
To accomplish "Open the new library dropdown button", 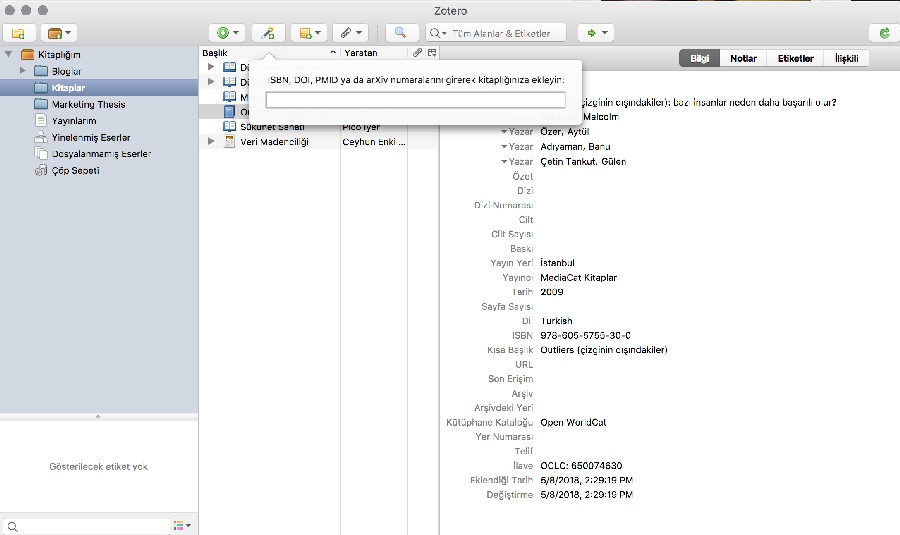I will (x=59, y=33).
